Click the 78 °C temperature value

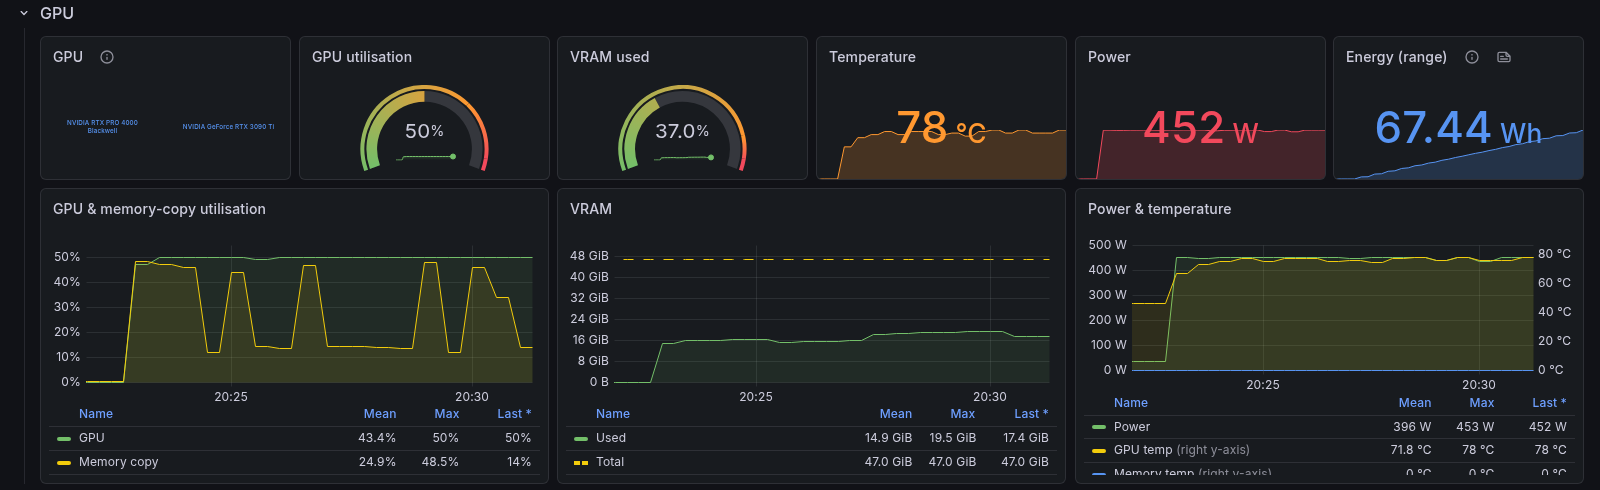coord(941,128)
